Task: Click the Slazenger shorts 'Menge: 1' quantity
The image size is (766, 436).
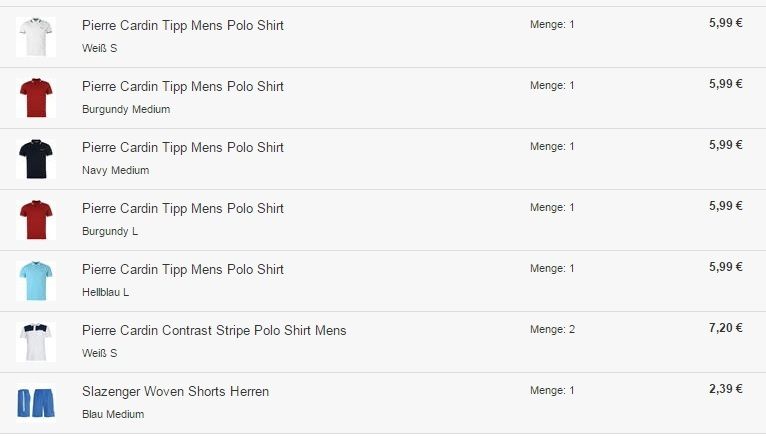Action: pyautogui.click(x=552, y=390)
